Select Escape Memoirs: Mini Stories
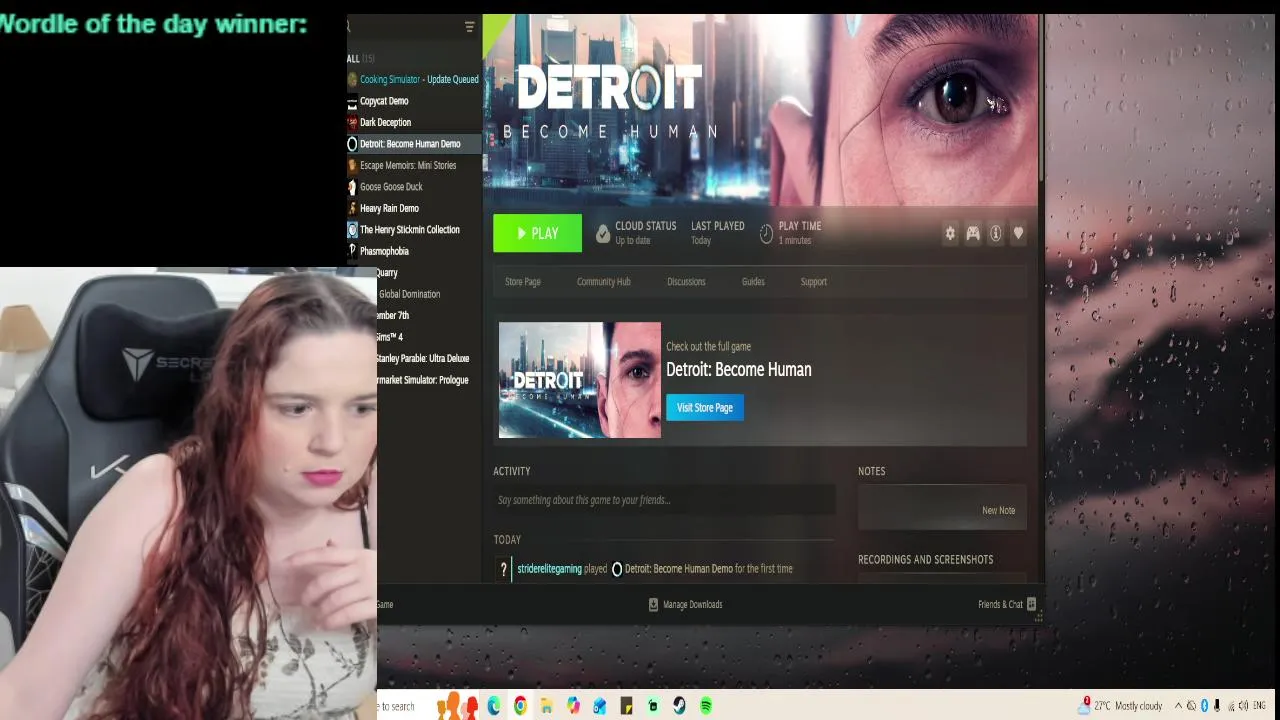Viewport: 1280px width, 720px height. click(x=414, y=165)
